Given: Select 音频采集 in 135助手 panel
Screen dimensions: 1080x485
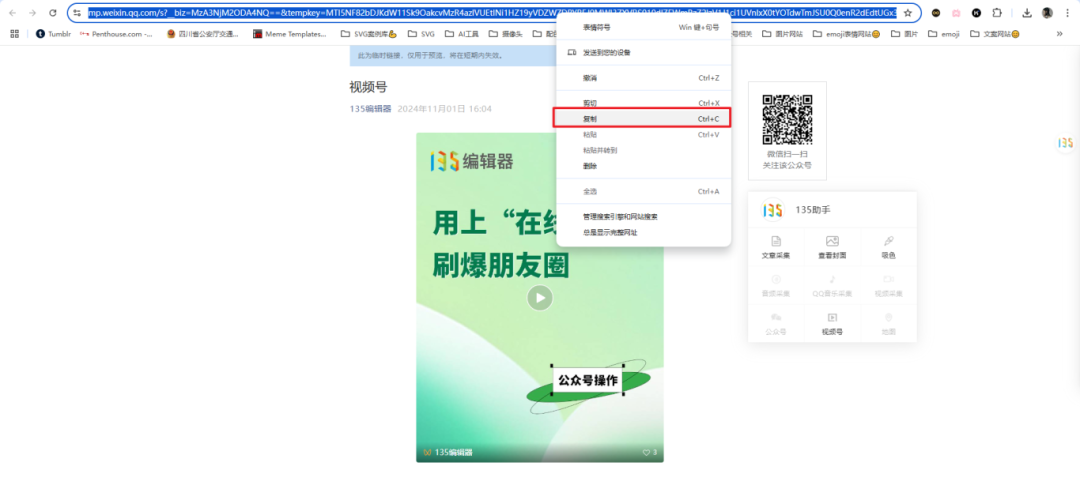Looking at the screenshot, I should (776, 286).
